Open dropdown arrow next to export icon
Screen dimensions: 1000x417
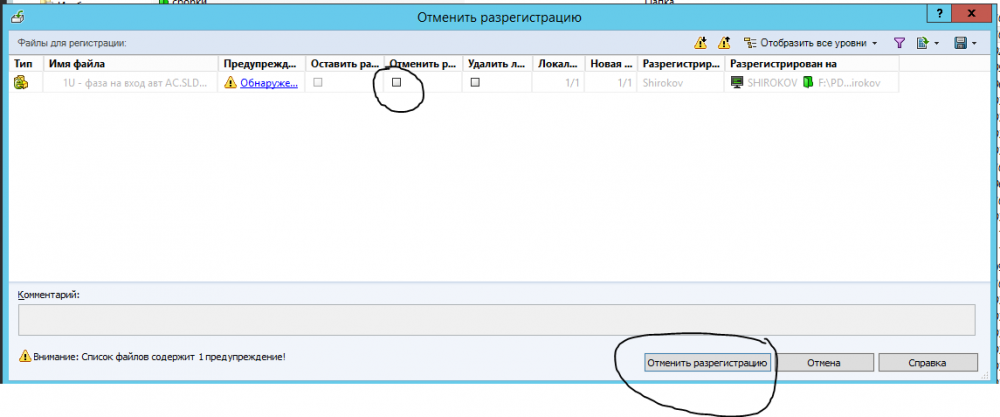click(x=936, y=43)
